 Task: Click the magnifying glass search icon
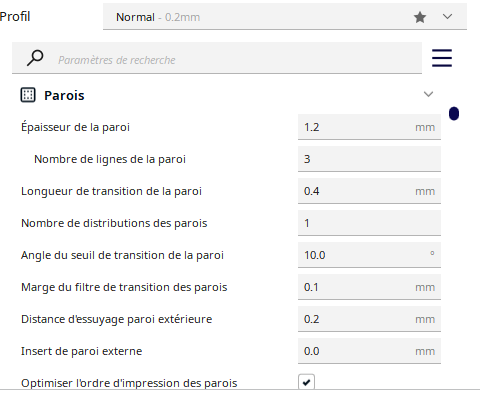pyautogui.click(x=35, y=58)
